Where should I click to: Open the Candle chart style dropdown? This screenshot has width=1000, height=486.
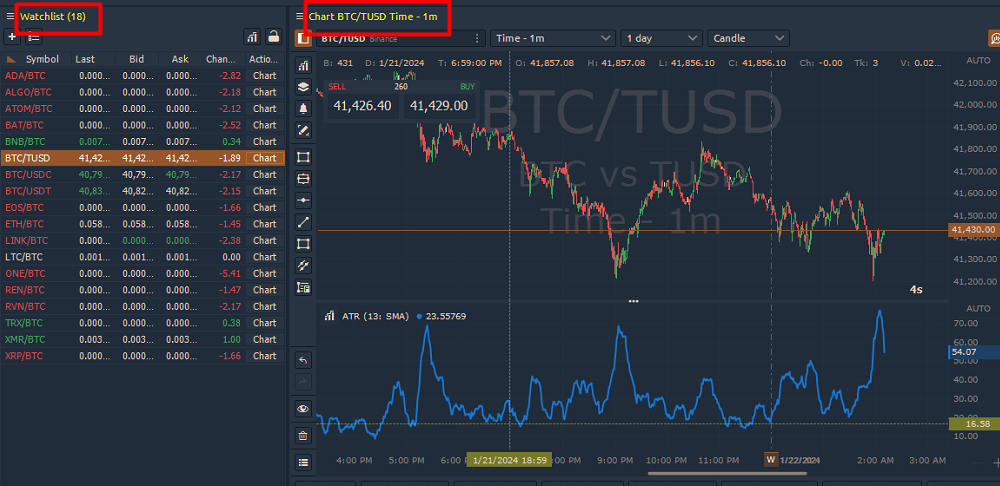748,38
